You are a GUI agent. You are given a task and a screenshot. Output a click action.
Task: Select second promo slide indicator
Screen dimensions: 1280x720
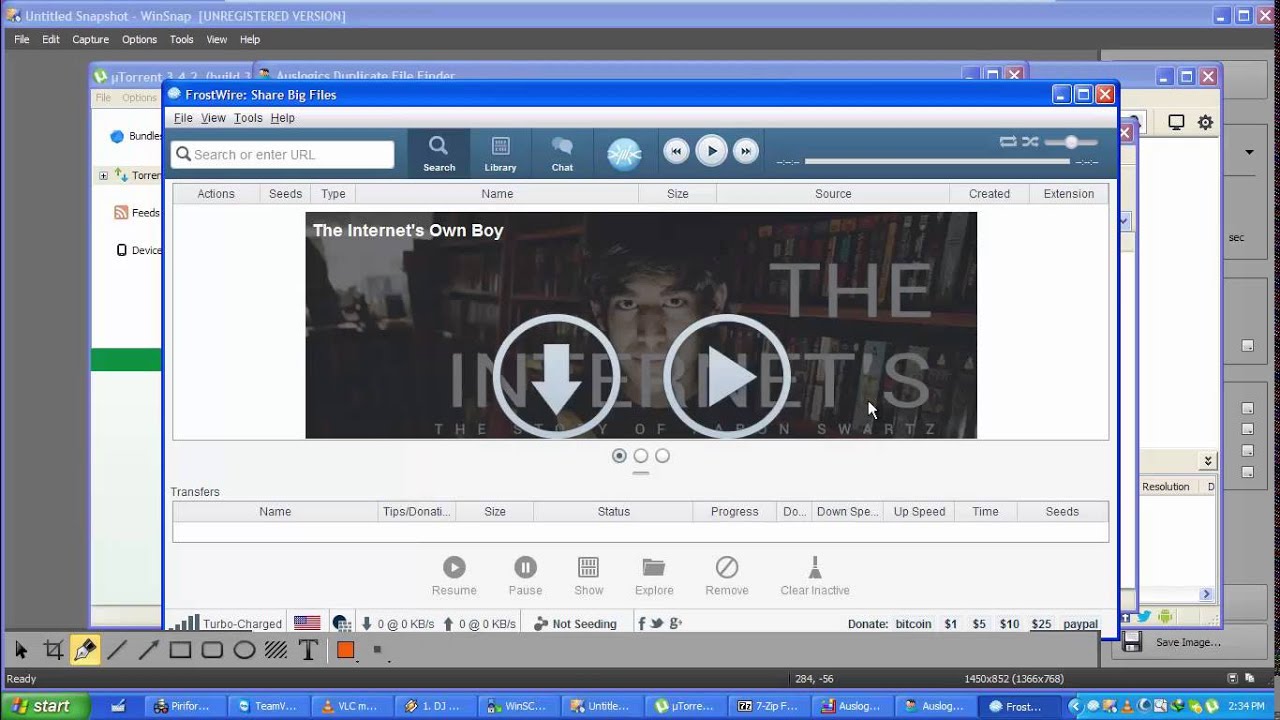pyautogui.click(x=641, y=456)
